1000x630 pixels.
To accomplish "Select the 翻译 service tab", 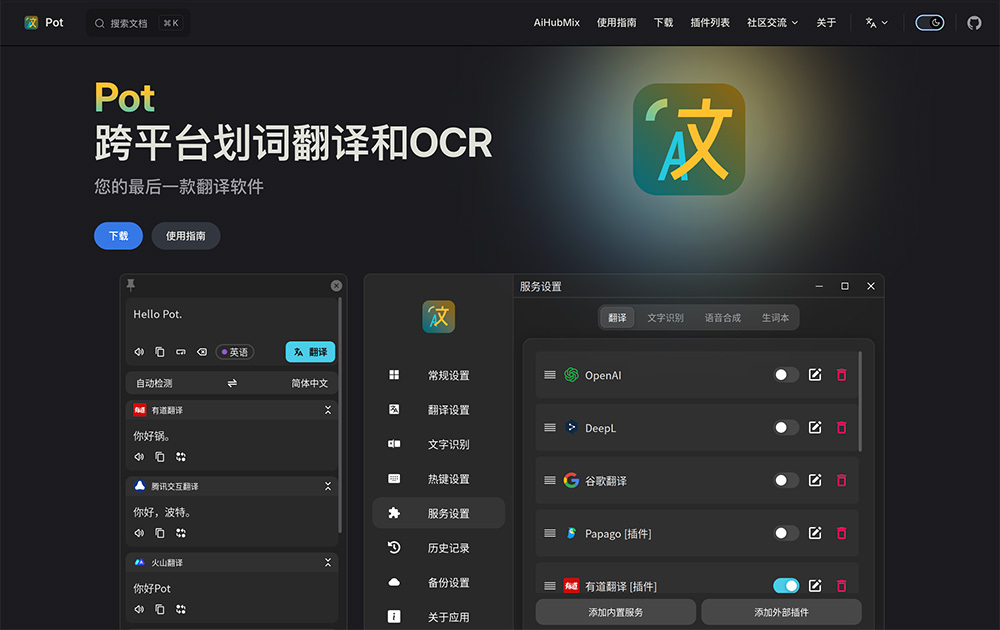I will 617,318.
